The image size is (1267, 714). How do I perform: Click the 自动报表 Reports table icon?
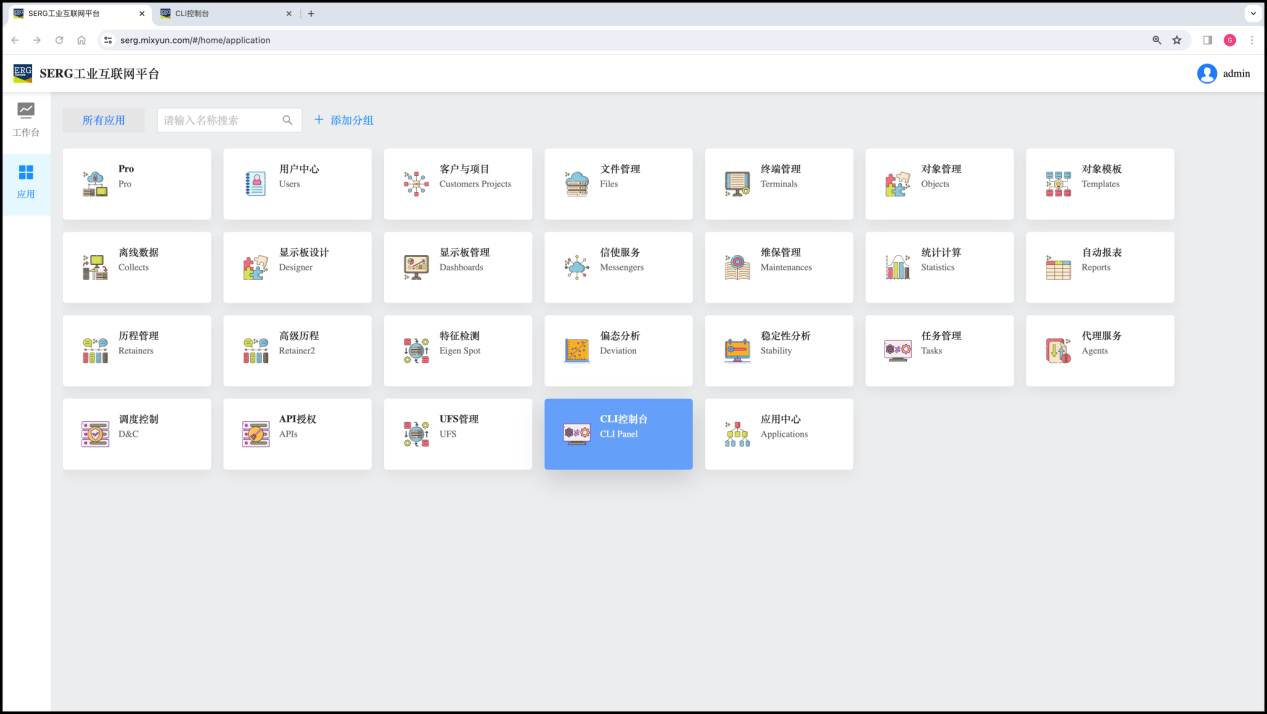pos(1058,267)
